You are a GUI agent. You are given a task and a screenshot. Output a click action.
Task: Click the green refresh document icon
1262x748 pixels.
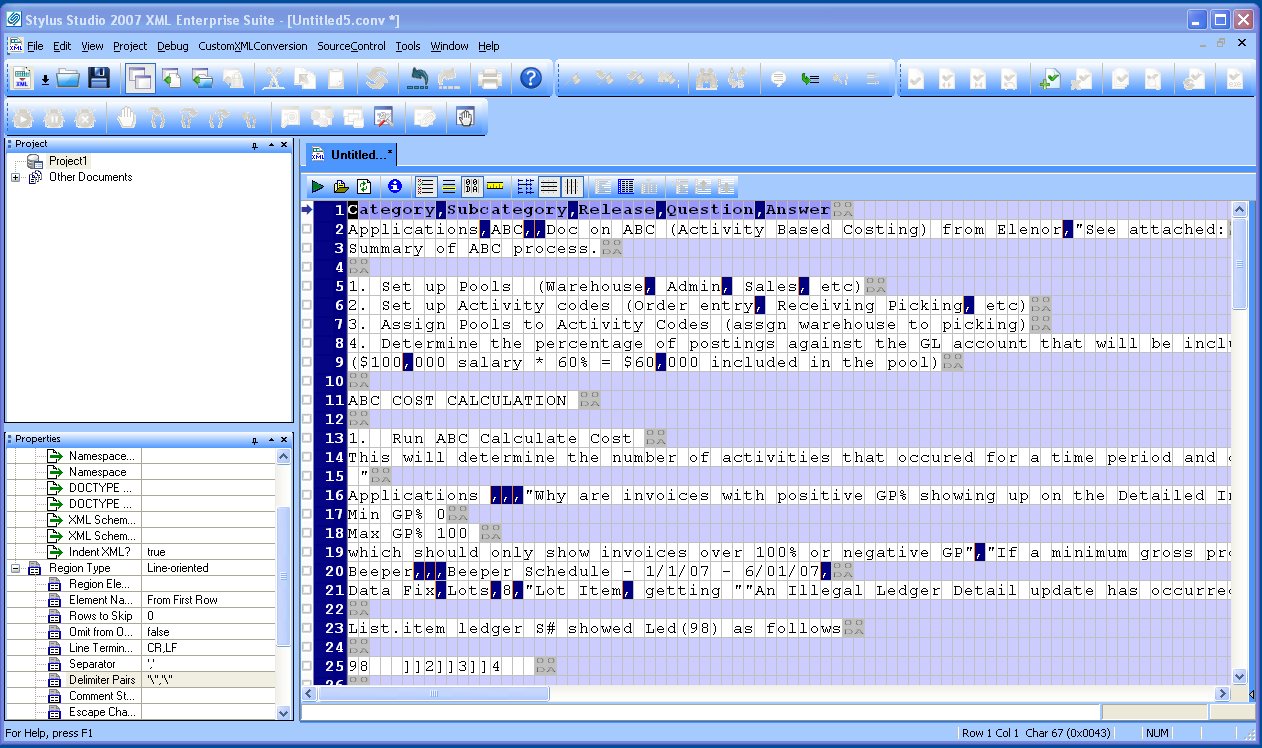point(365,186)
